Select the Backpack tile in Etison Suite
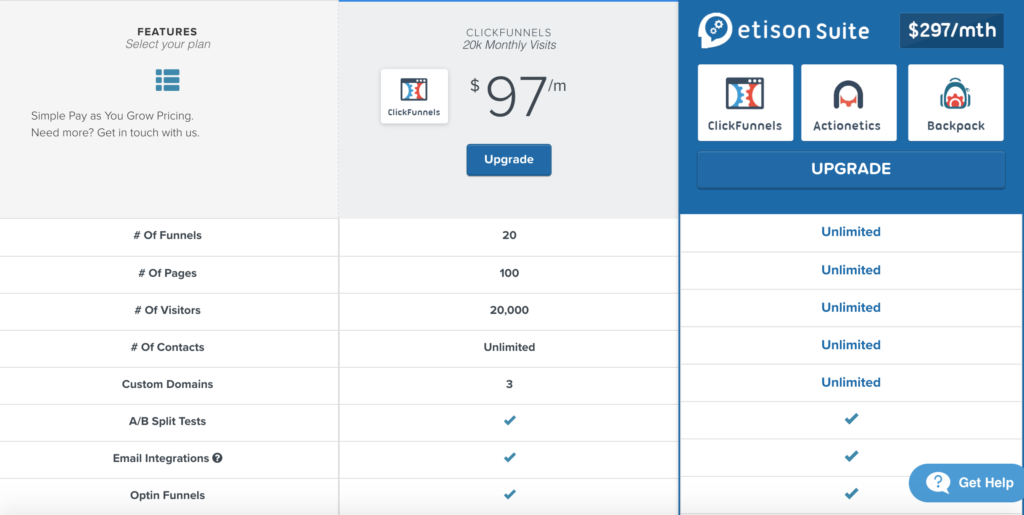Image resolution: width=1024 pixels, height=515 pixels. tap(955, 102)
